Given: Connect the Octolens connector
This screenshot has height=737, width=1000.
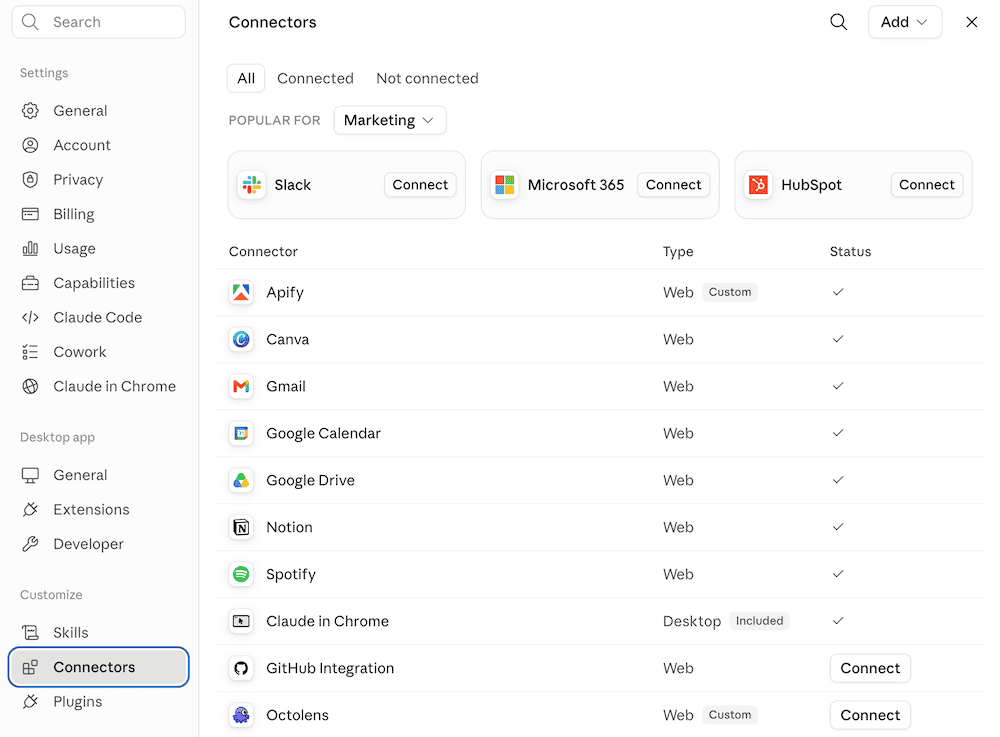Looking at the screenshot, I should pyautogui.click(x=870, y=715).
